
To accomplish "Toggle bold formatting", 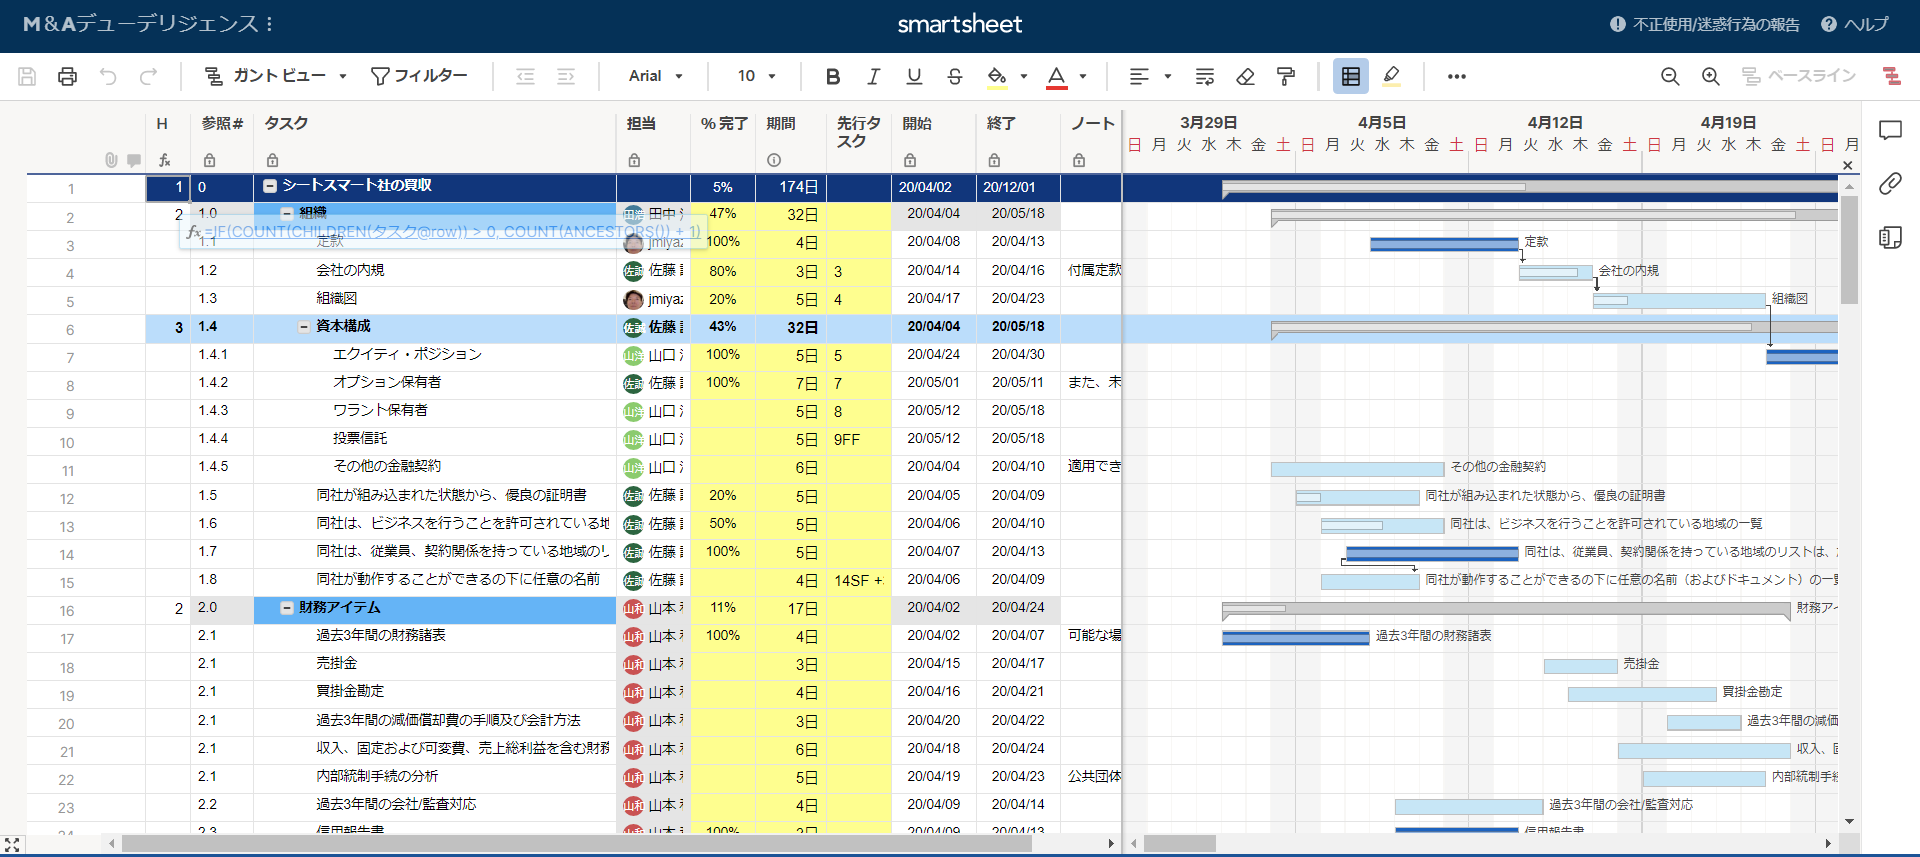I will [832, 76].
